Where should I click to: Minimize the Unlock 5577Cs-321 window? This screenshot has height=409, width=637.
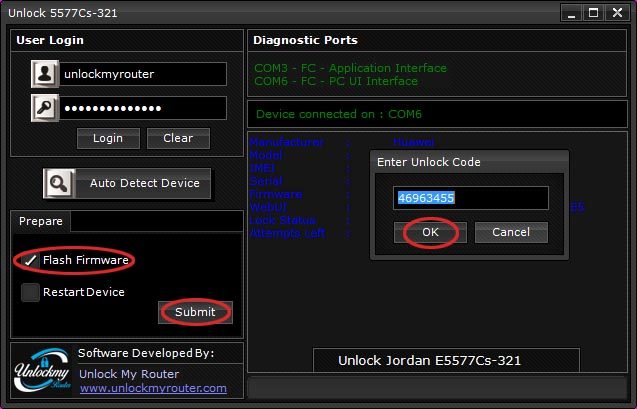click(x=571, y=13)
